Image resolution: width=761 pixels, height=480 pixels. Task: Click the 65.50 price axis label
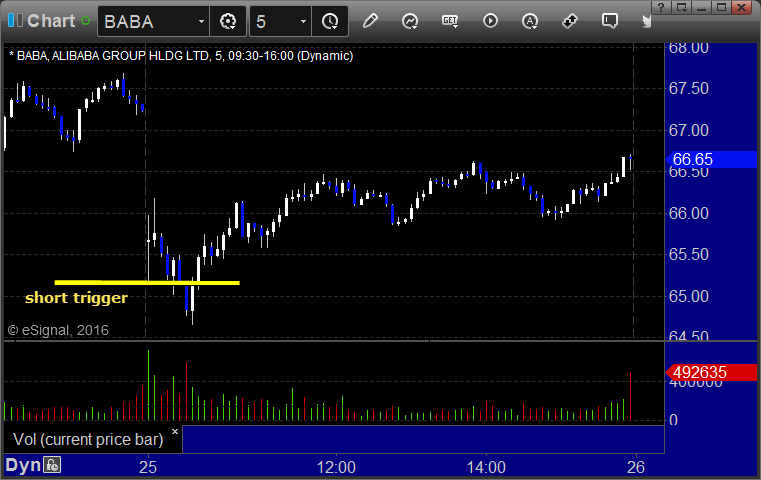tap(689, 254)
